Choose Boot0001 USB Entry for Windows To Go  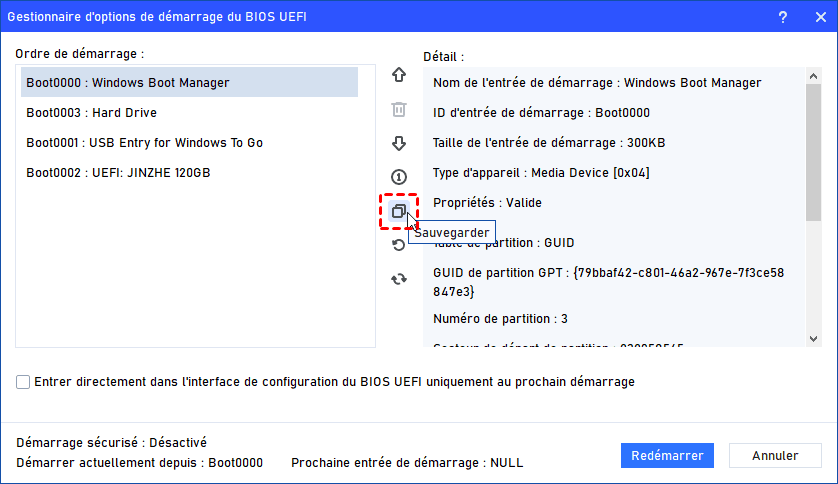click(145, 143)
